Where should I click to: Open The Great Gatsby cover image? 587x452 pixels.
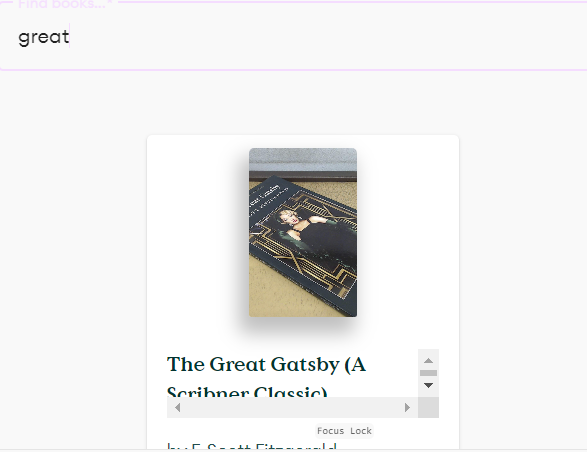303,232
